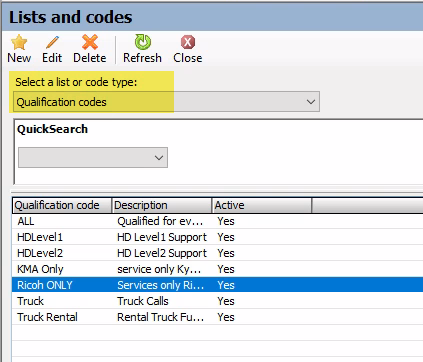Select the Truck qualification code
The height and width of the screenshot is (362, 423).
coord(30,301)
